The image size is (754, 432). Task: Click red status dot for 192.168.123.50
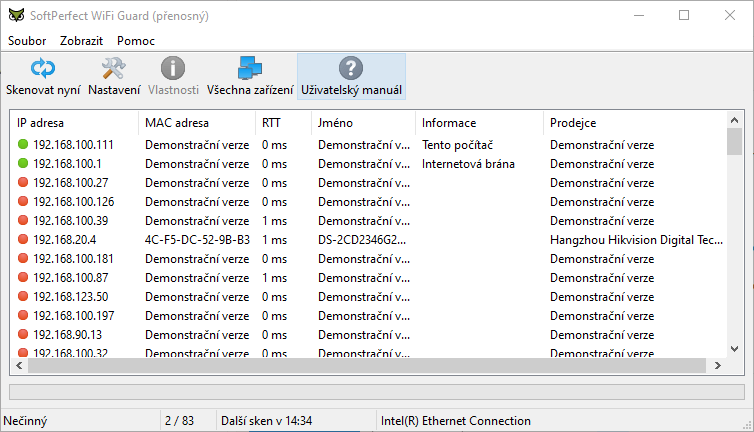pos(23,296)
